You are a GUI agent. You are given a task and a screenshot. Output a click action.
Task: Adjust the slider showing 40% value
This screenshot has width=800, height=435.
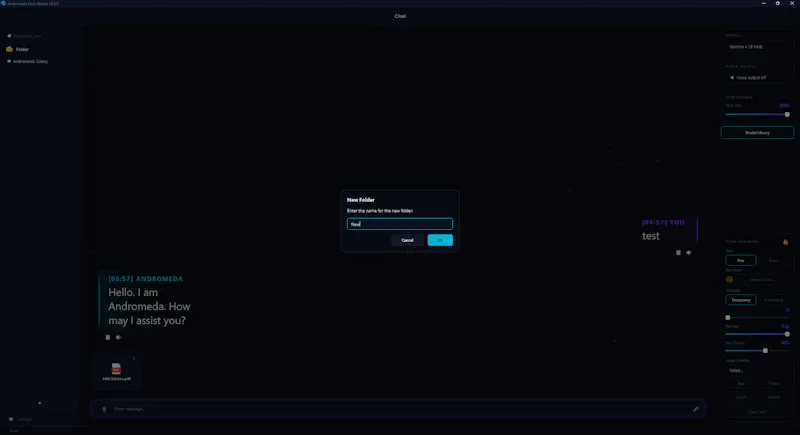[757, 350]
